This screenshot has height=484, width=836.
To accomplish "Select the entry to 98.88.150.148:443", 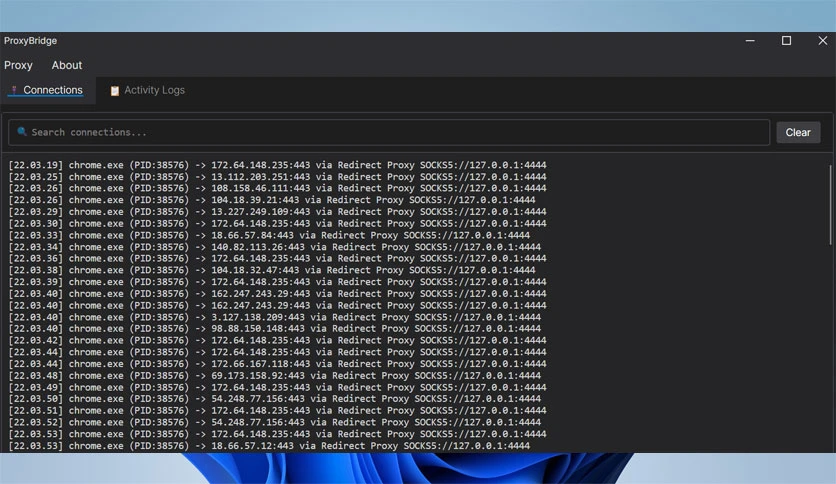I will tap(275, 329).
